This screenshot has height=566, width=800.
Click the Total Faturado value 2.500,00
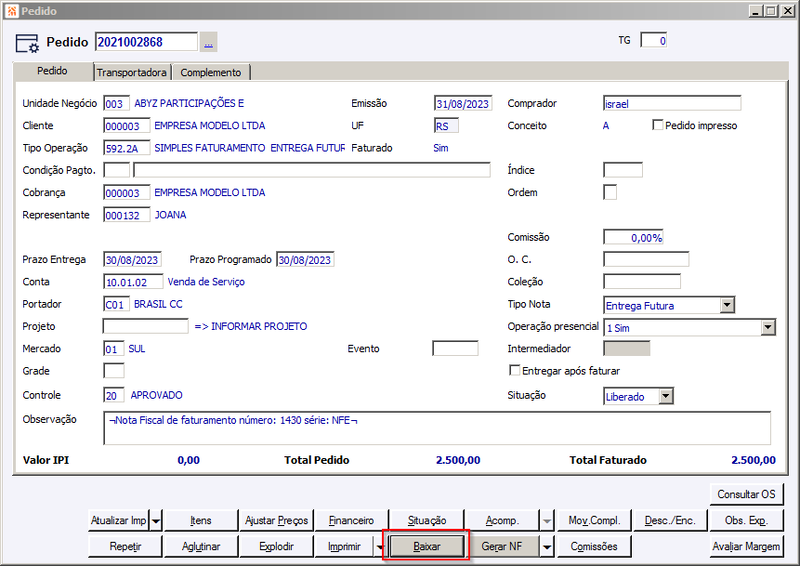(x=753, y=460)
